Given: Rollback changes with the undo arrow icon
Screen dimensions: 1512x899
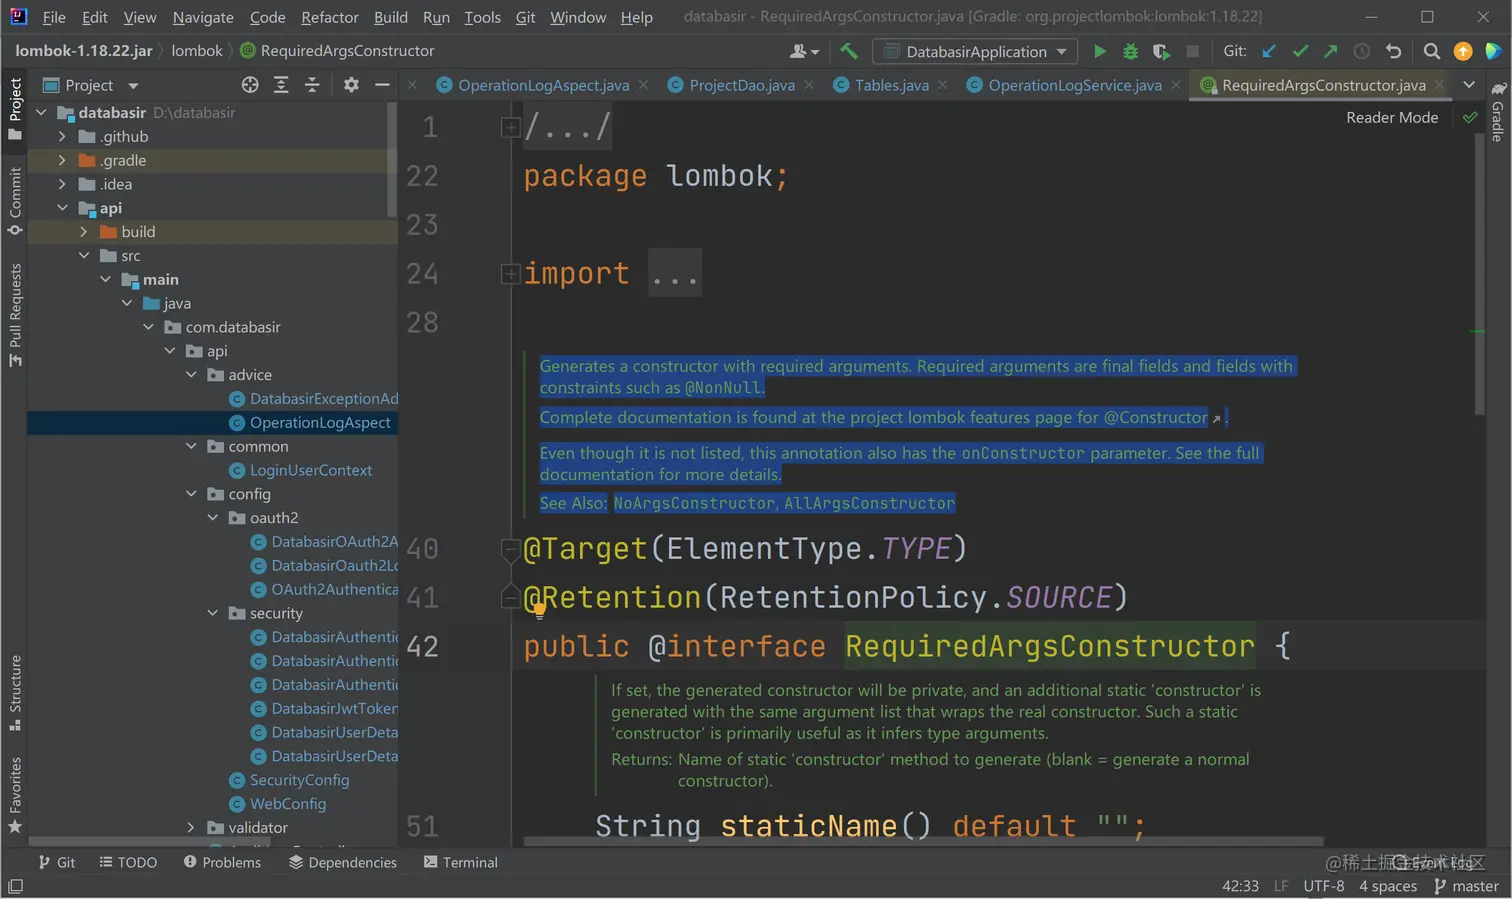Looking at the screenshot, I should tap(1393, 51).
